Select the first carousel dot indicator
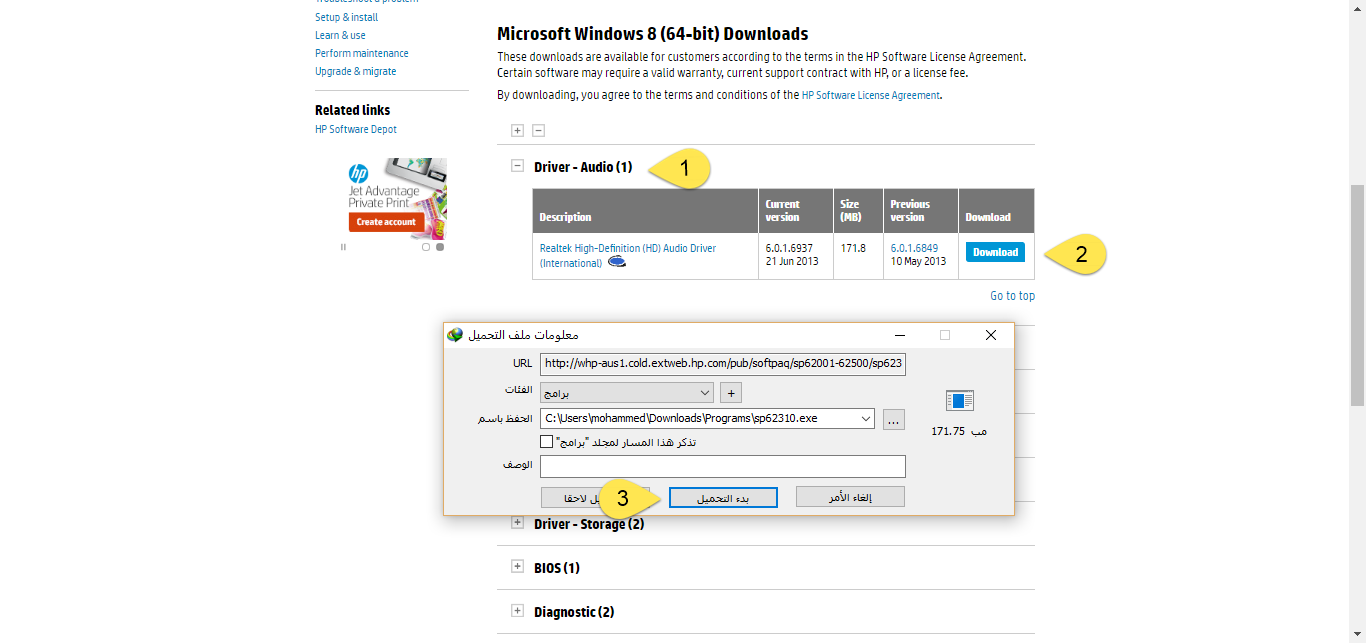Screen dimensions: 1366x643 pos(426,247)
